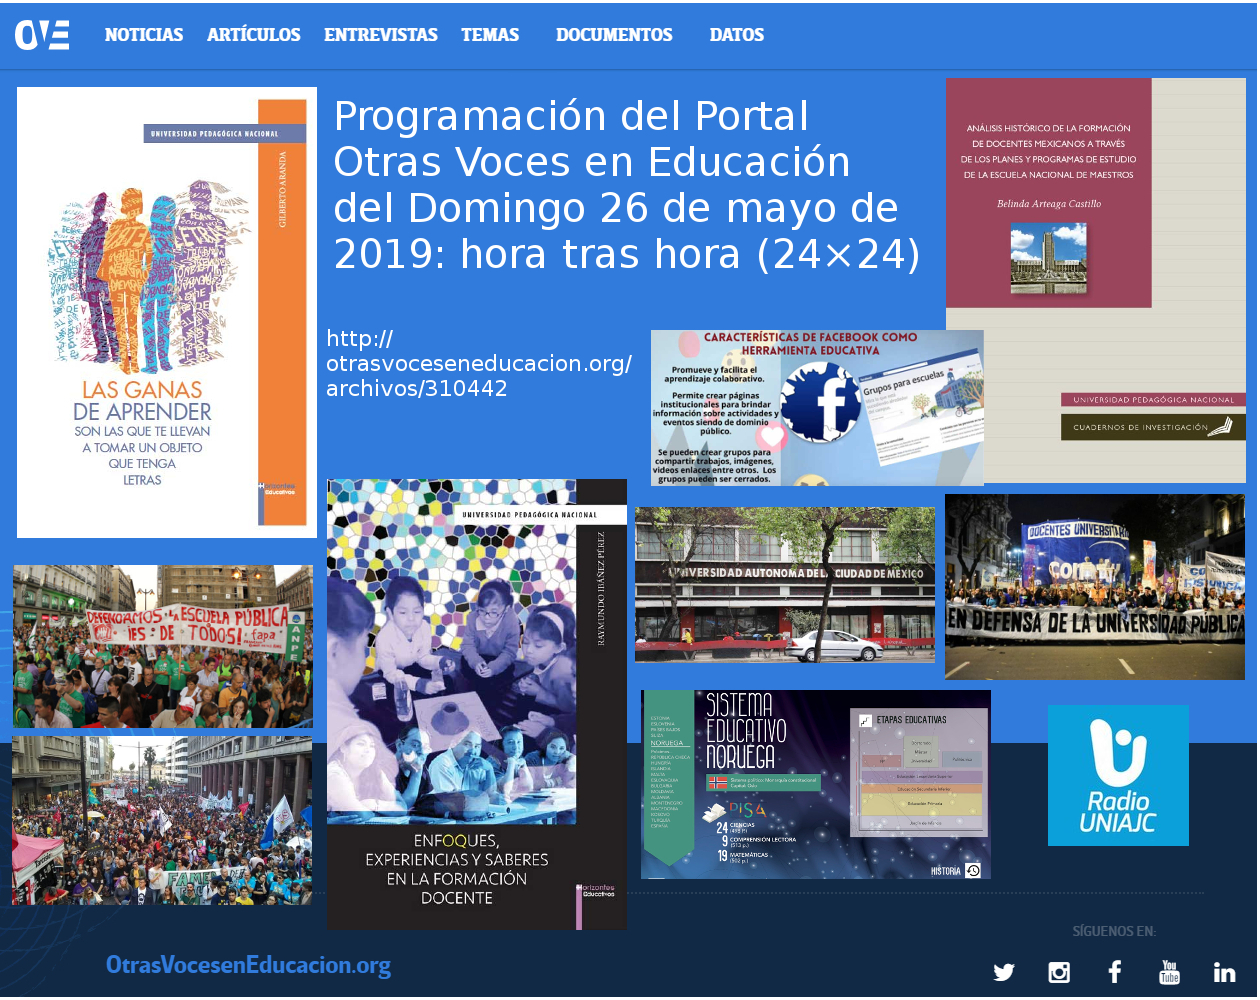Open the Twitter social icon

[x=1004, y=972]
